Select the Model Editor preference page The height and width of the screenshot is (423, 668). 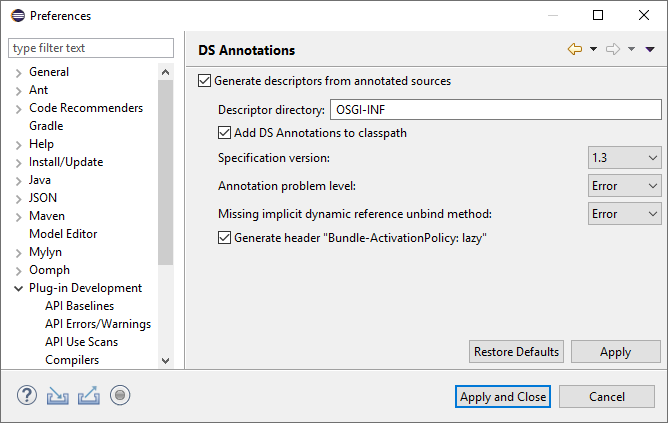point(63,234)
